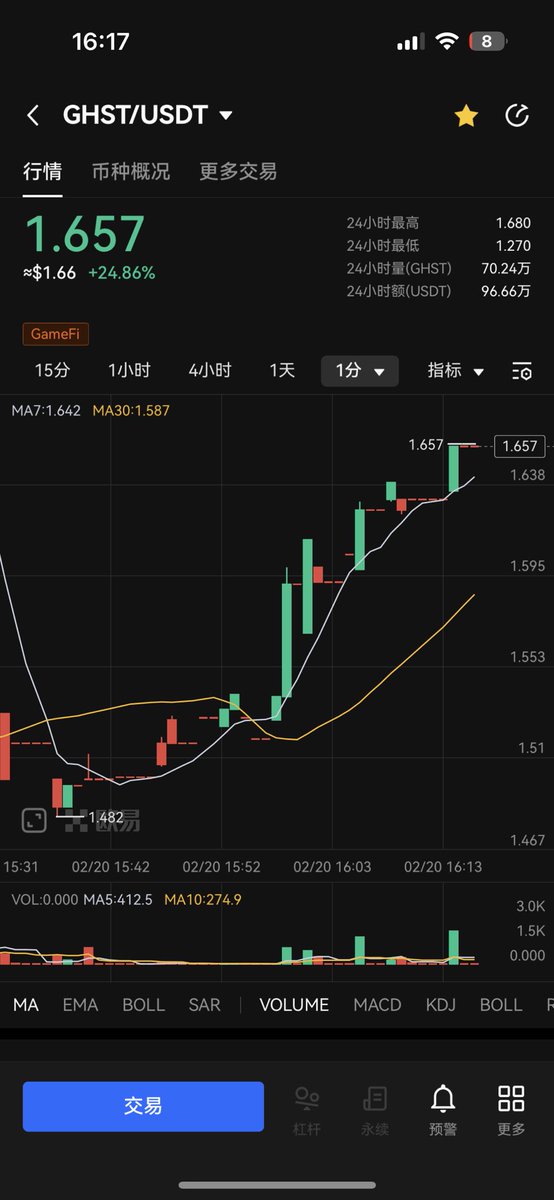
Task: Tap the GameFi category tag
Action: 56,334
